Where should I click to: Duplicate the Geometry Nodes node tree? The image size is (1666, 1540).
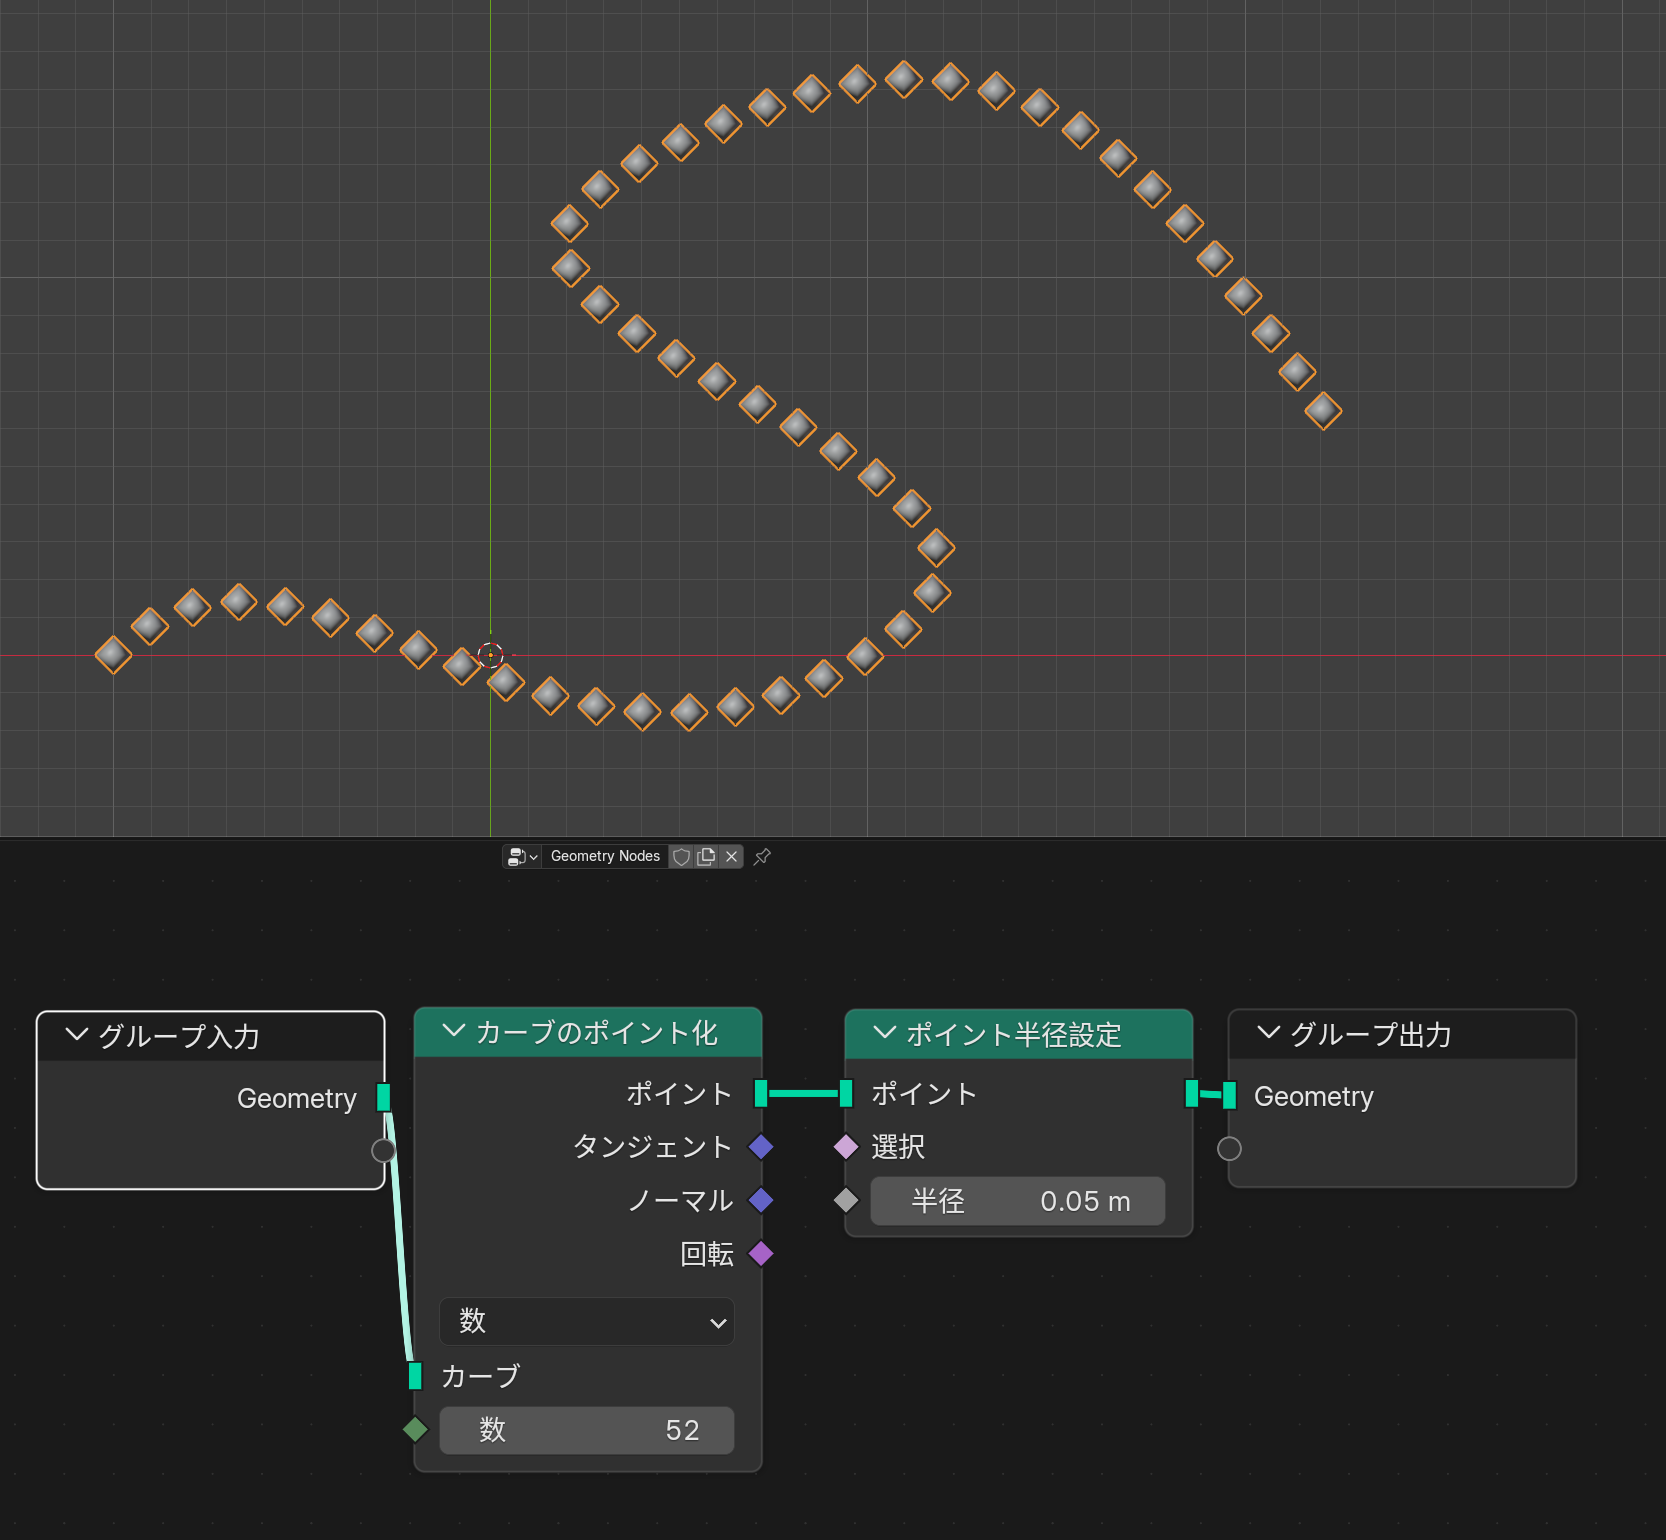pos(706,856)
